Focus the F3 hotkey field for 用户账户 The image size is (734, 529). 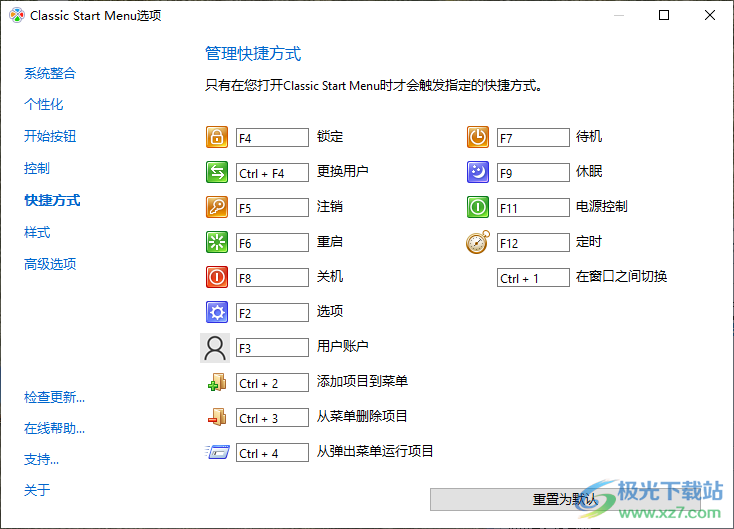272,347
